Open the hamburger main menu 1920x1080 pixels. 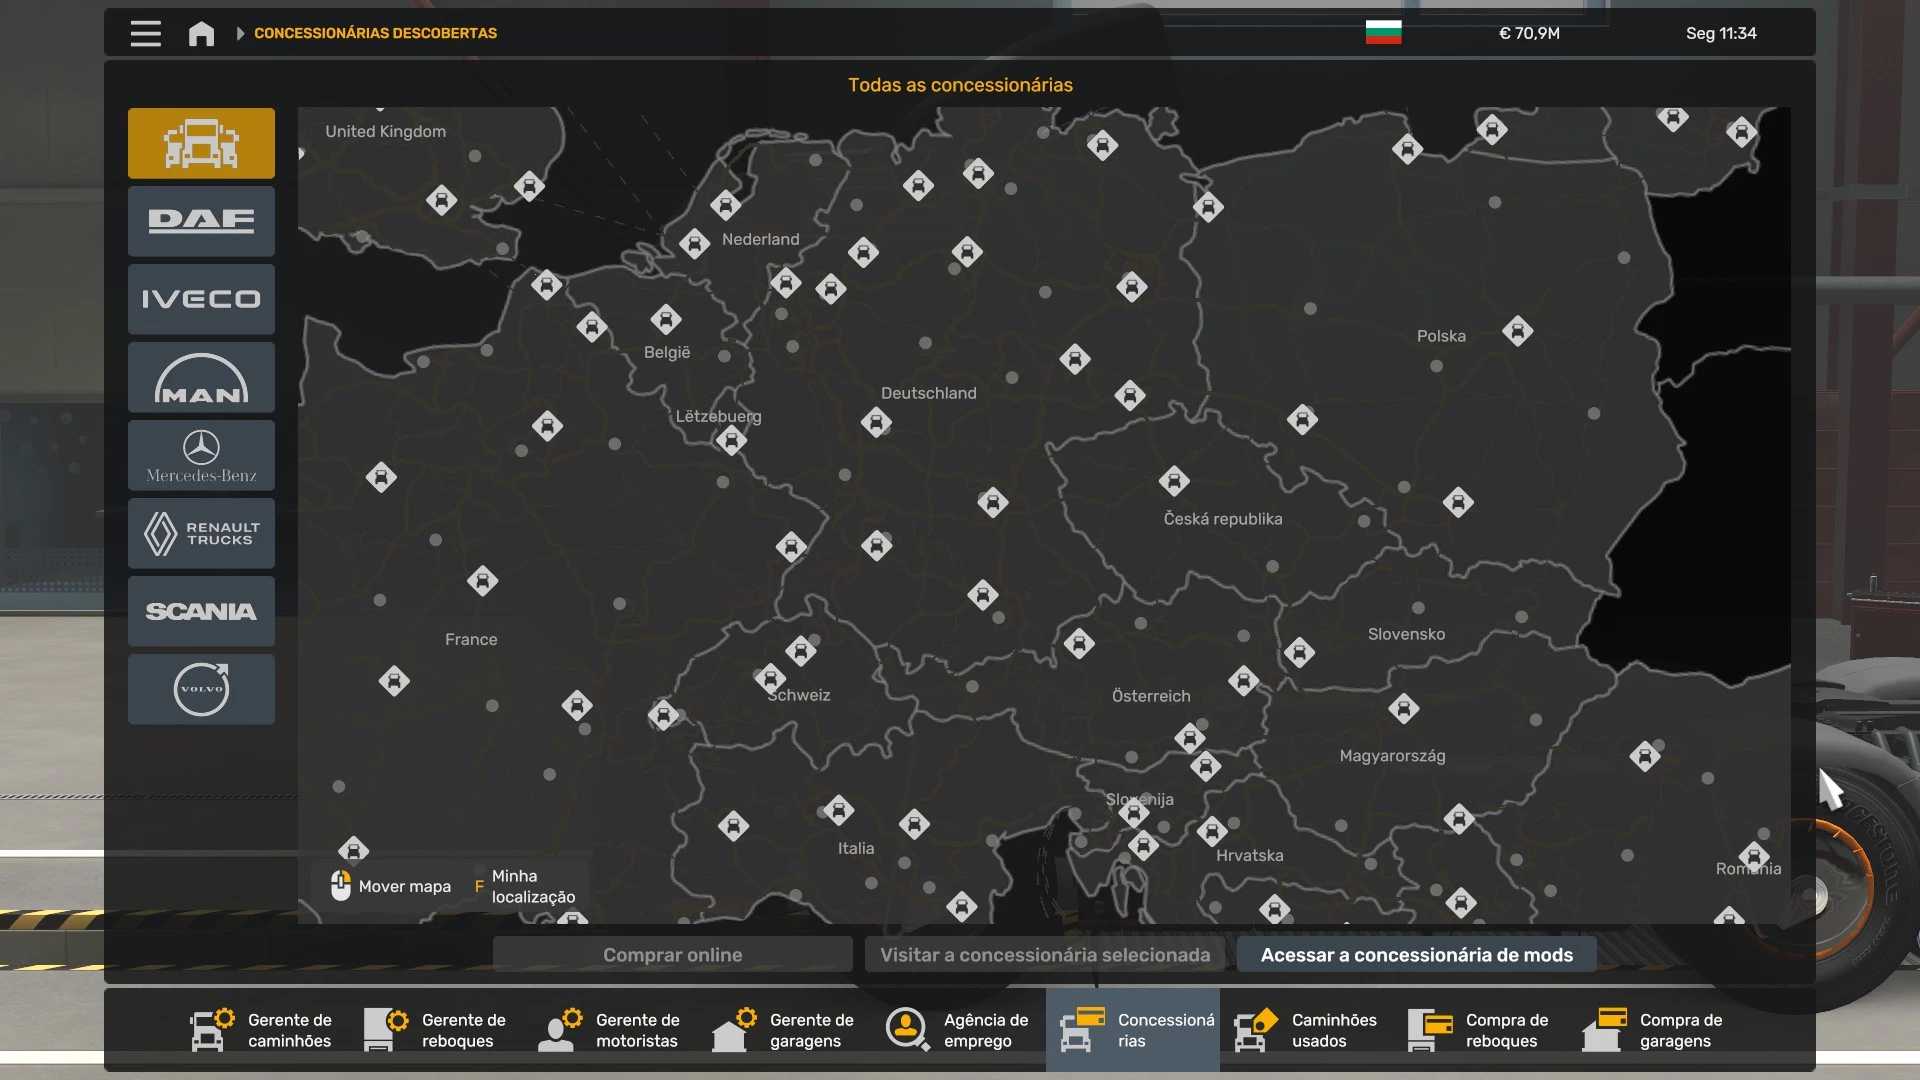146,33
